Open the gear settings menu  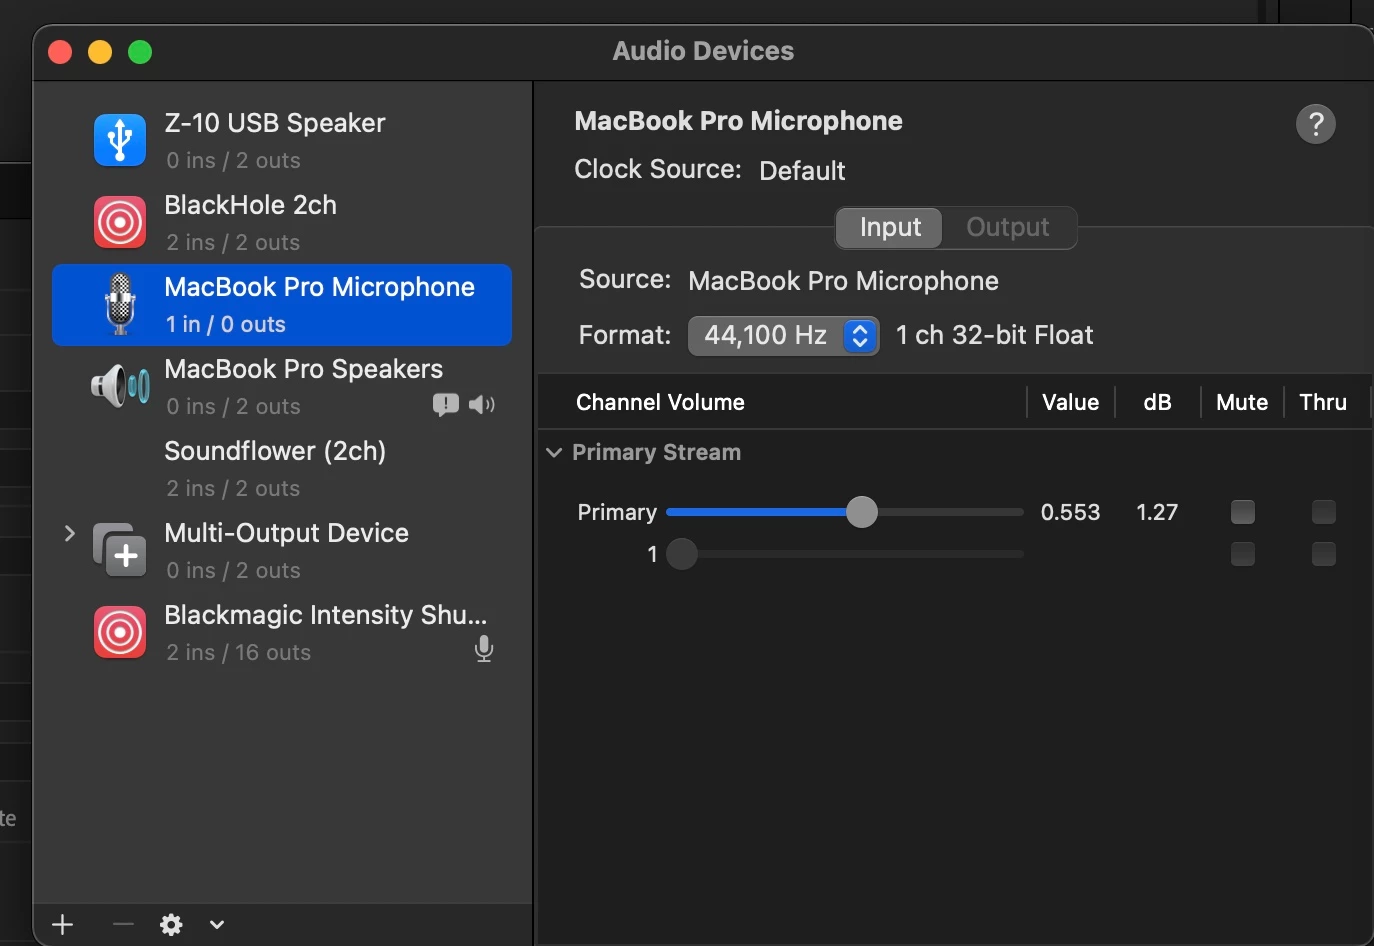(171, 925)
